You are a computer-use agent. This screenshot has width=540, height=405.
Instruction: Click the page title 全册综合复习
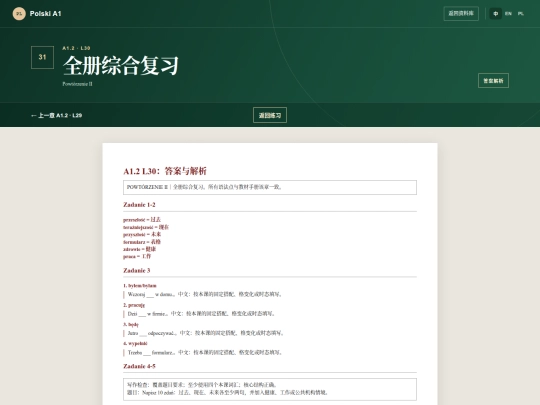point(121,65)
